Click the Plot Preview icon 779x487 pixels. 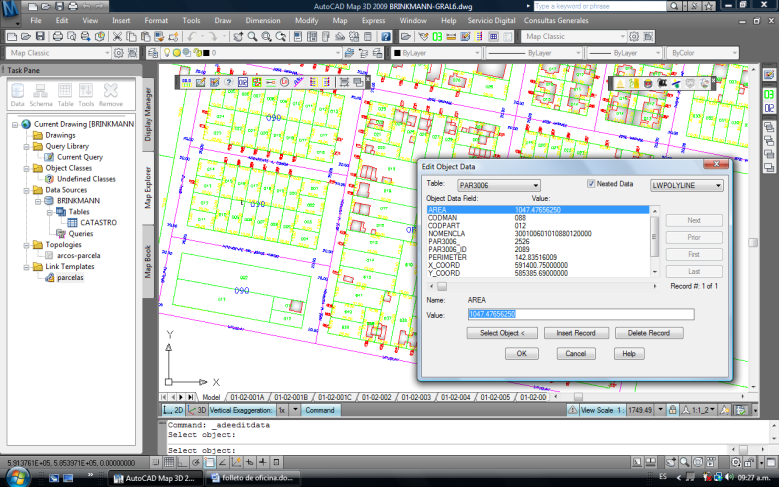coord(72,36)
